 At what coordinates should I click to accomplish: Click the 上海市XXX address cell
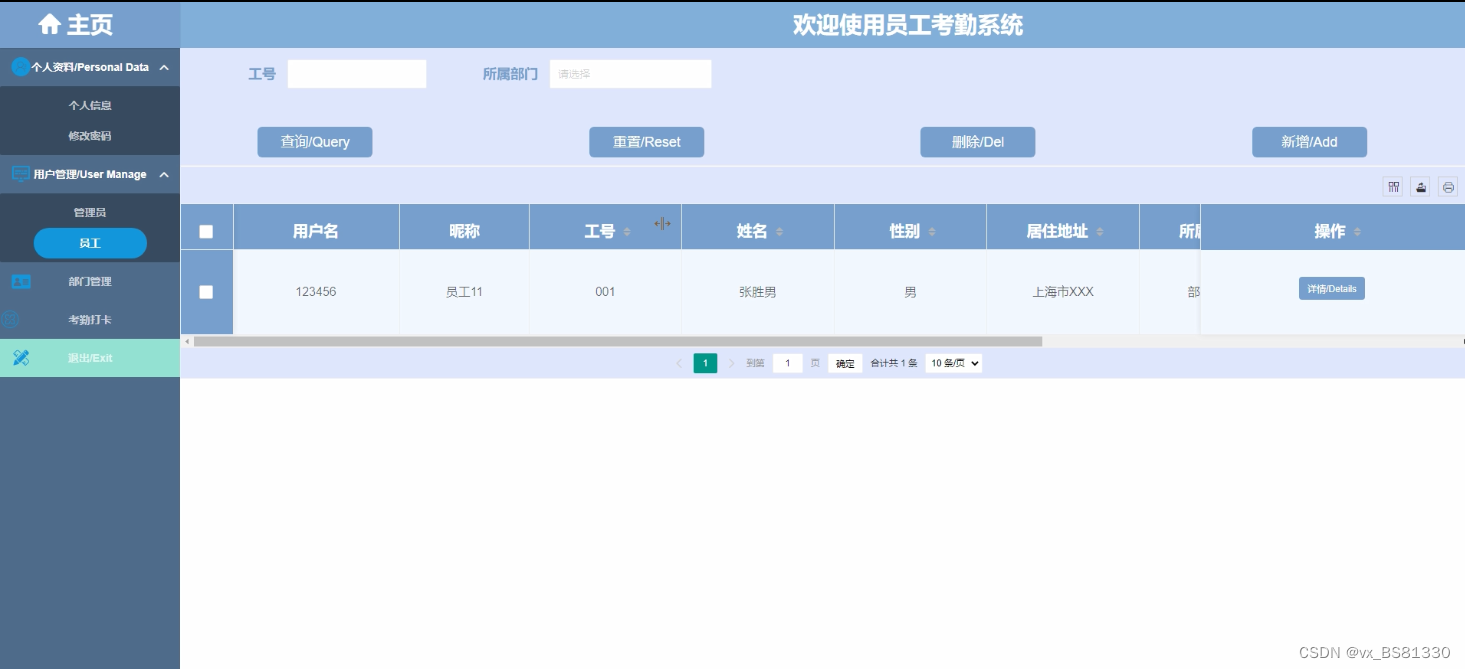(1063, 292)
